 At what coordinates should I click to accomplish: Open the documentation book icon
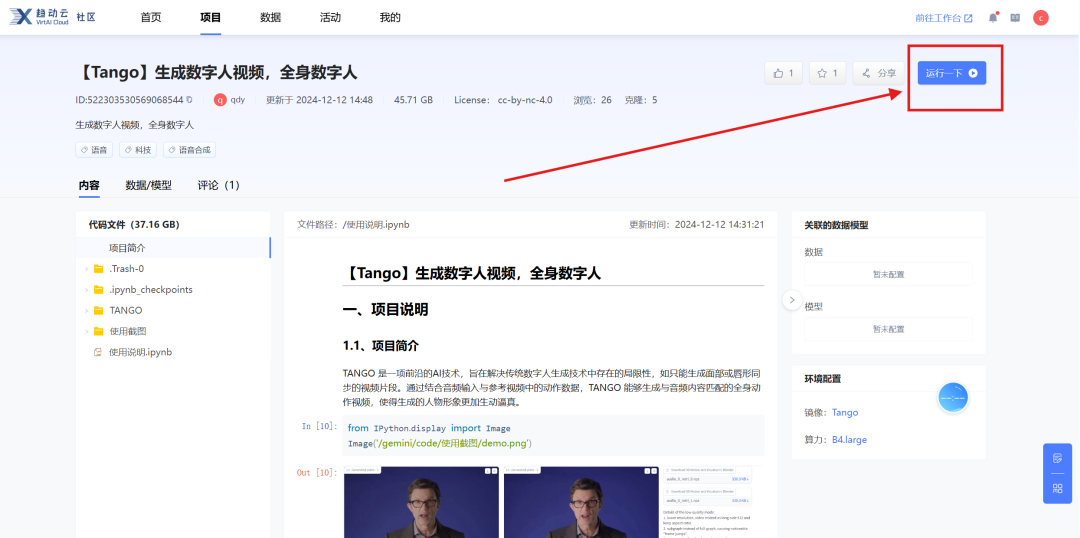[1015, 18]
